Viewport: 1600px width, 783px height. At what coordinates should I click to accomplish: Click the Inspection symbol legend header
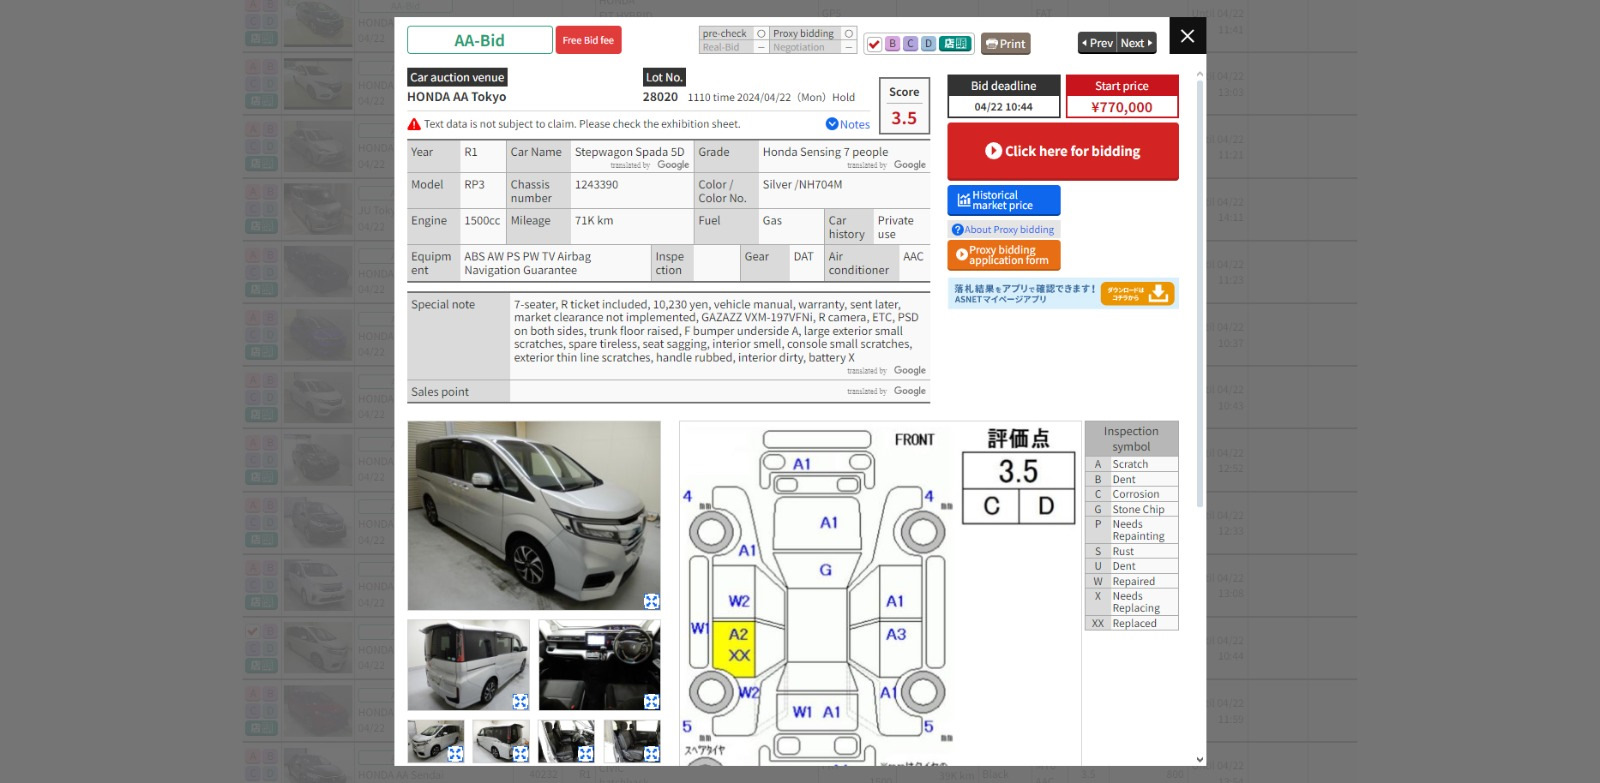pos(1131,439)
